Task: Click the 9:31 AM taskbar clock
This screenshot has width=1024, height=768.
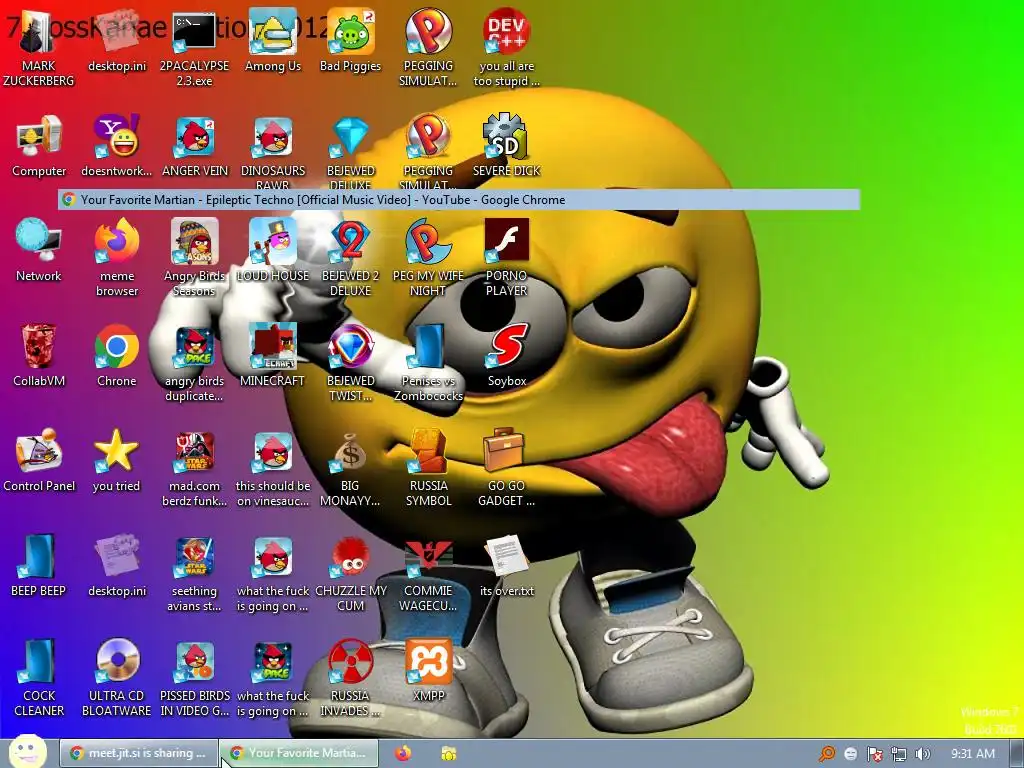Action: (x=973, y=754)
